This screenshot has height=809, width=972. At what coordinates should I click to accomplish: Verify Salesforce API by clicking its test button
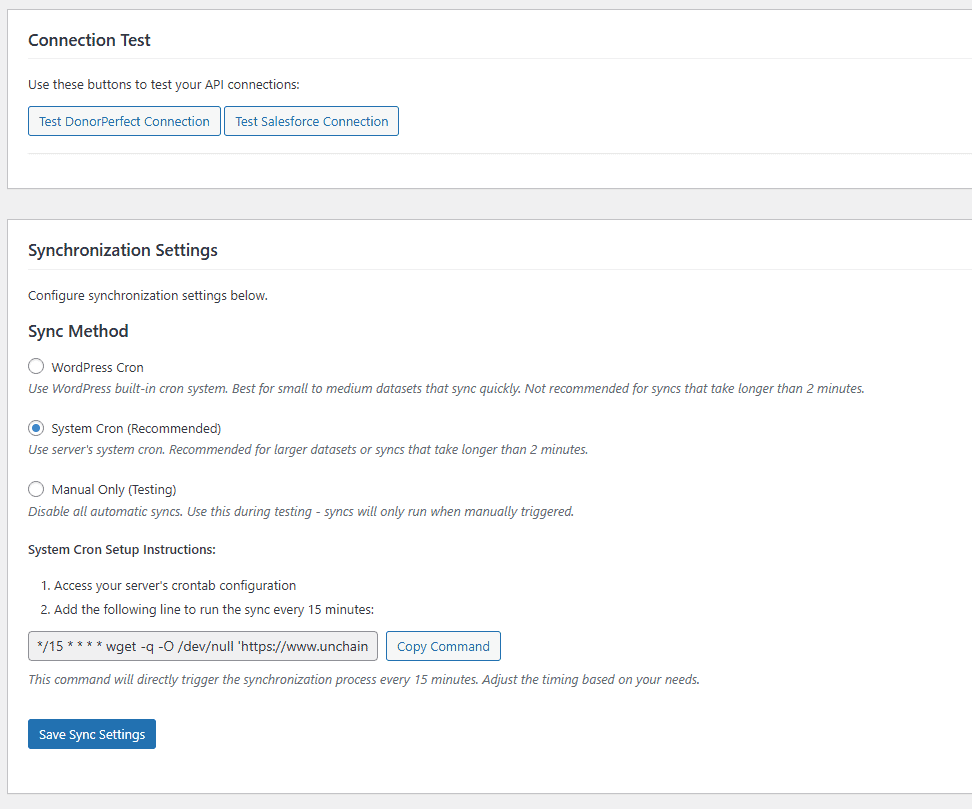coord(311,120)
